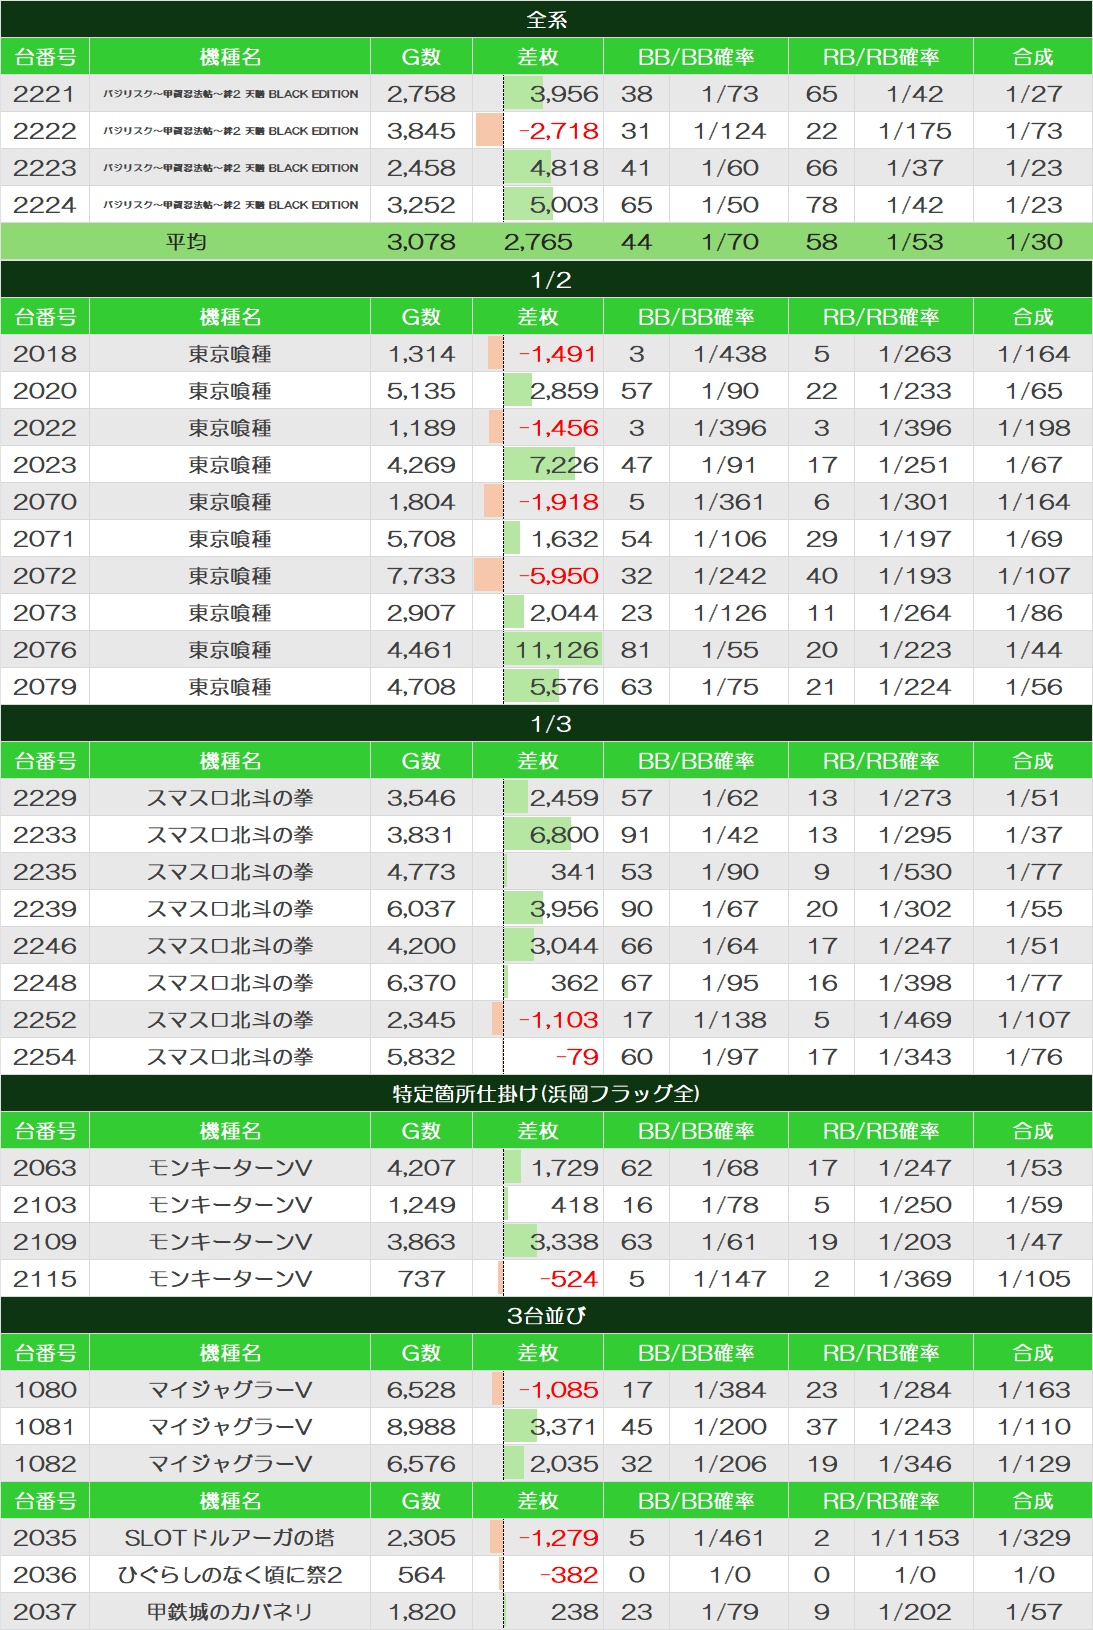Select the -1,103 difference in row 2252

click(x=558, y=1020)
